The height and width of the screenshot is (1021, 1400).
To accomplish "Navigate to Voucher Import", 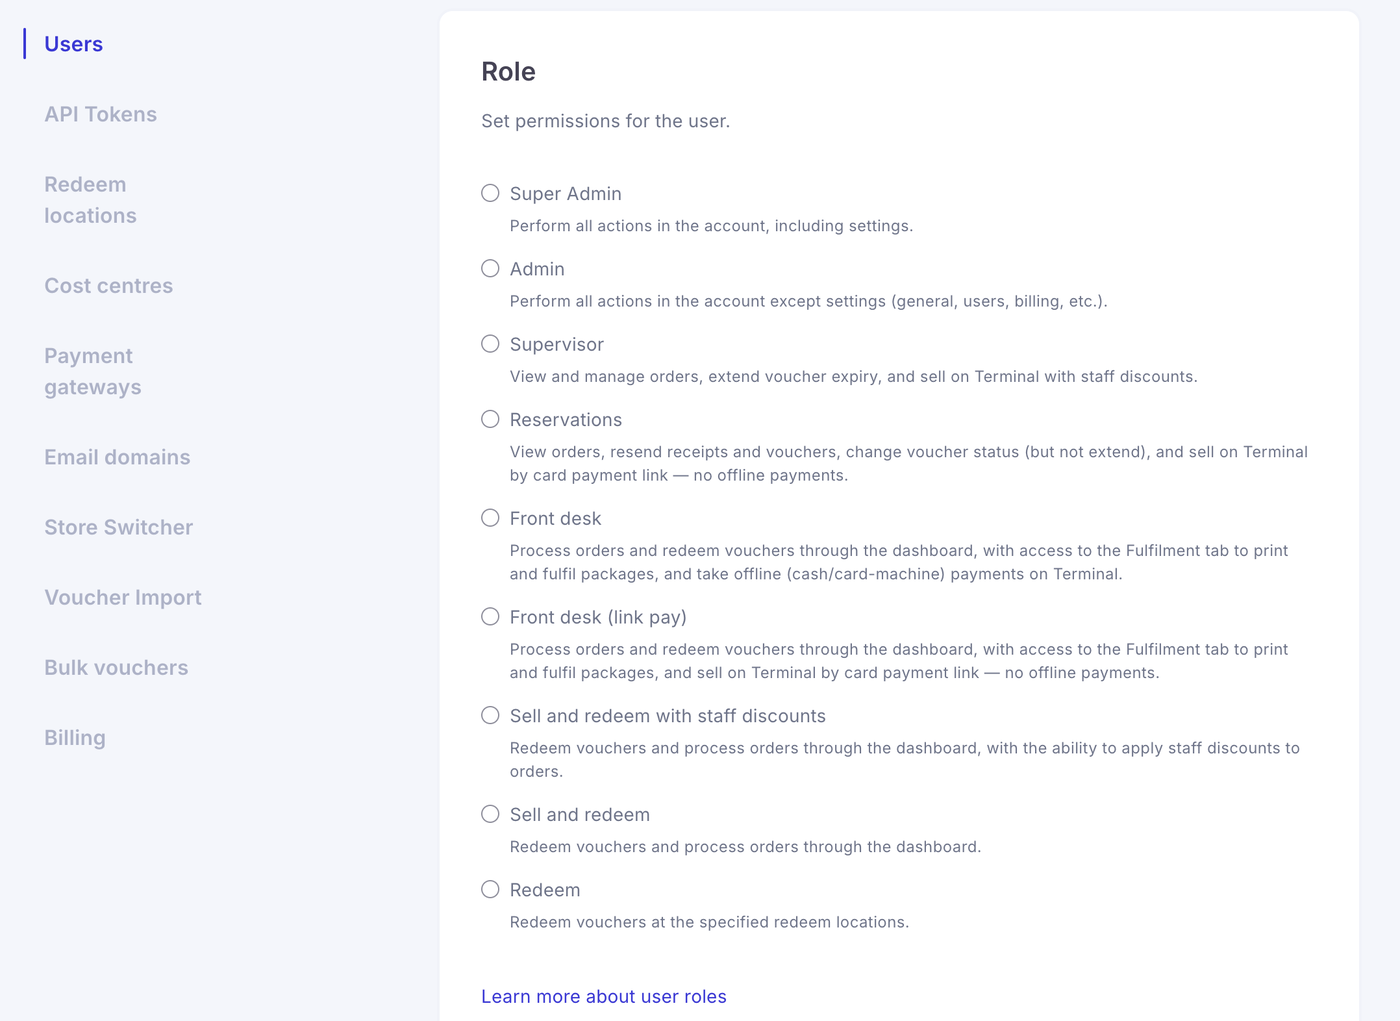I will pyautogui.click(x=123, y=597).
